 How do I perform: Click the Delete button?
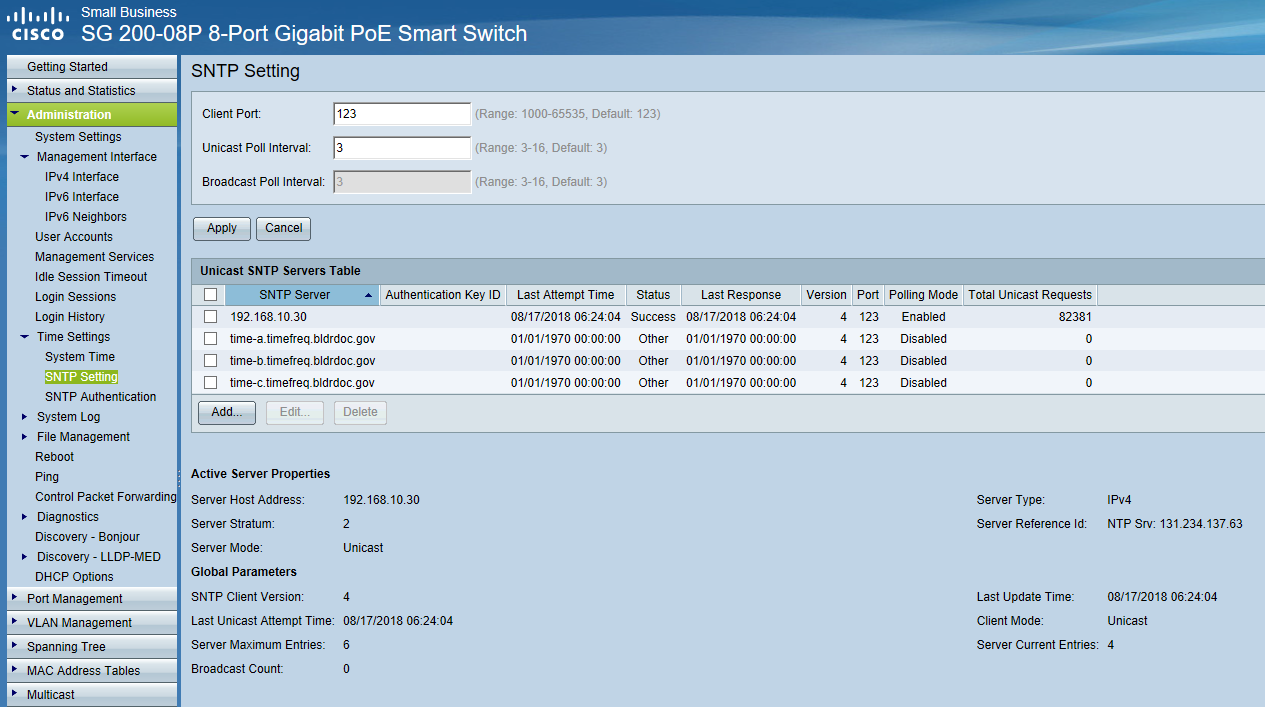click(361, 412)
